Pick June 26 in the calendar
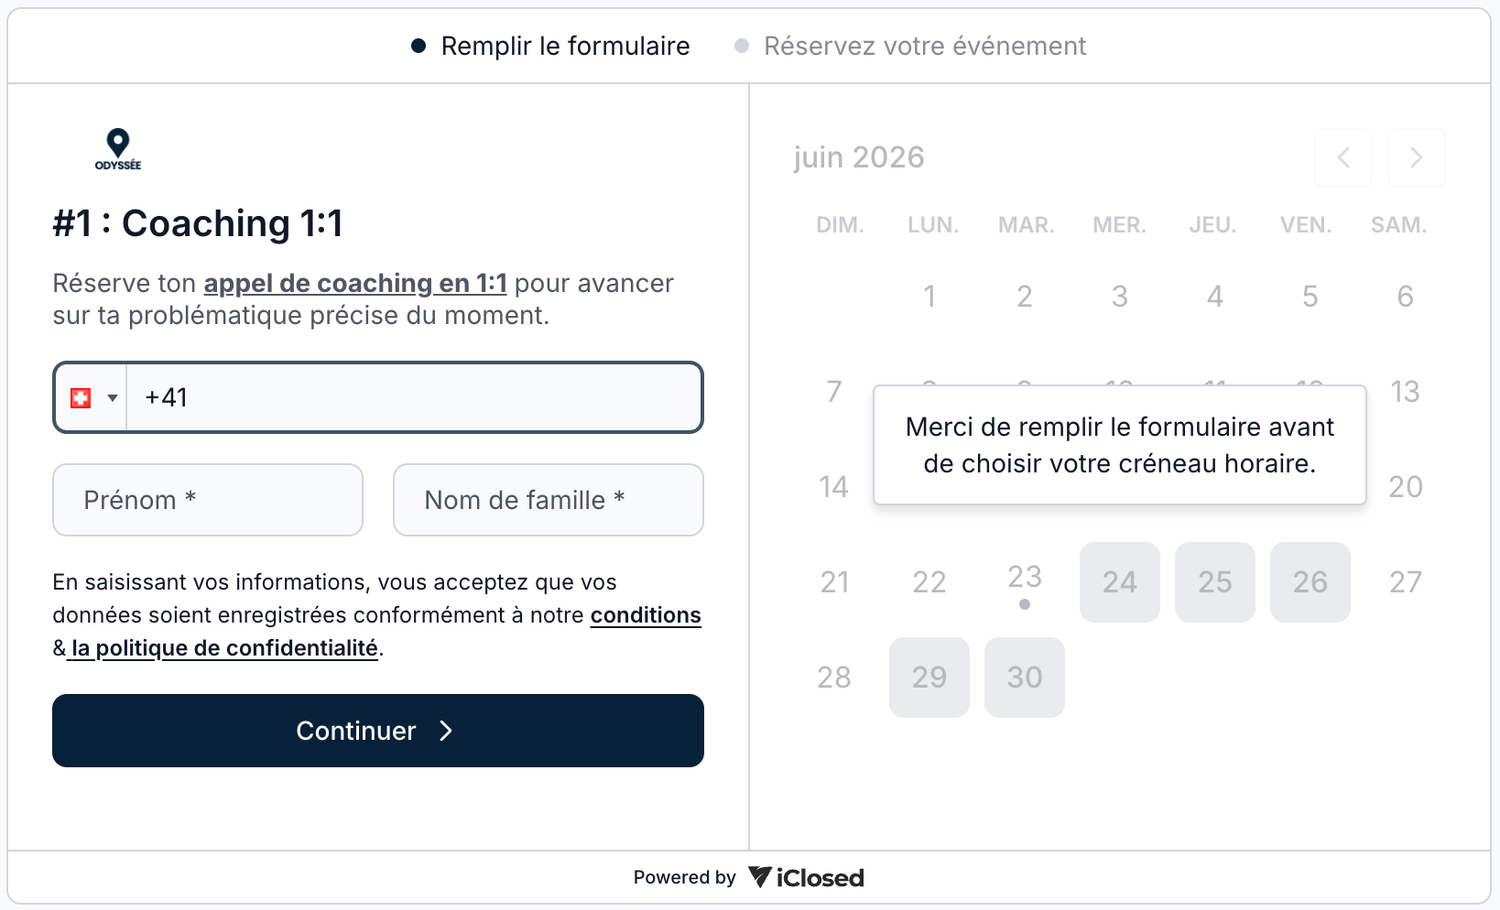The width and height of the screenshot is (1500, 910). pos(1310,582)
